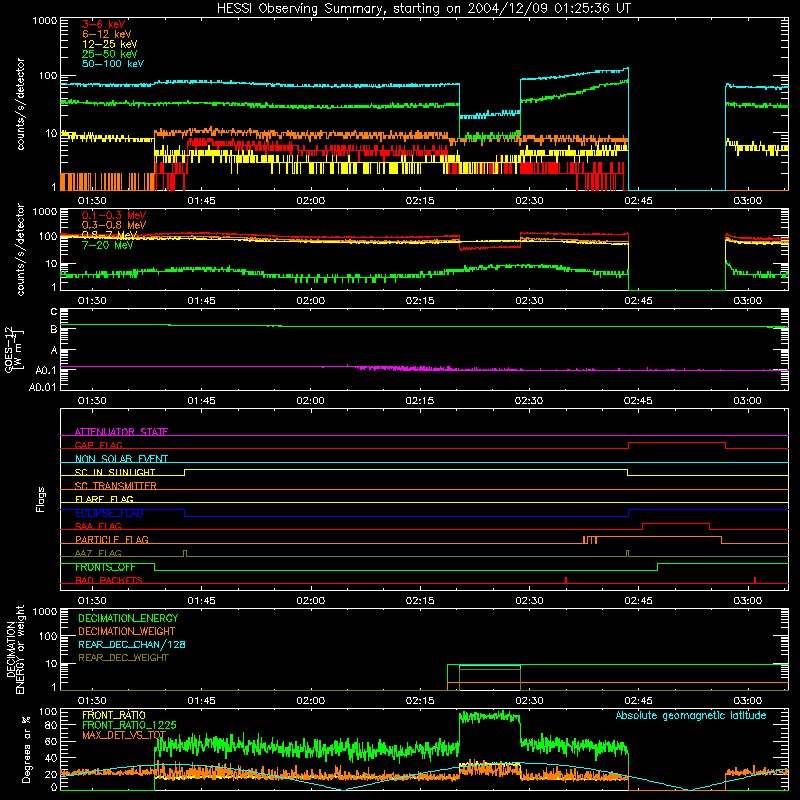Select the 0.3-0.8 MeV legend label
This screenshot has width=800, height=800.
(114, 225)
